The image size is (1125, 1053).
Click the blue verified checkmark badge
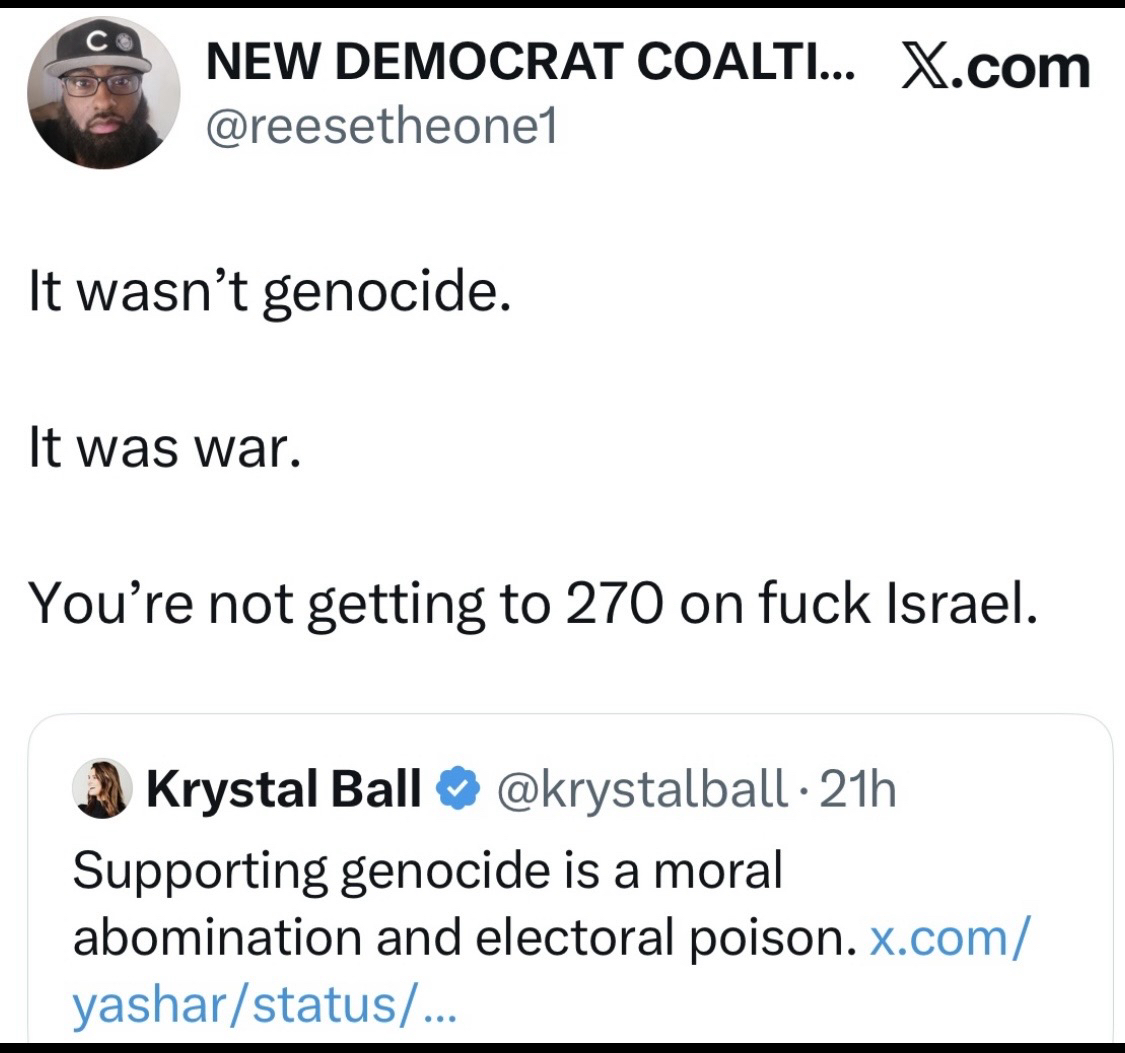click(x=455, y=790)
